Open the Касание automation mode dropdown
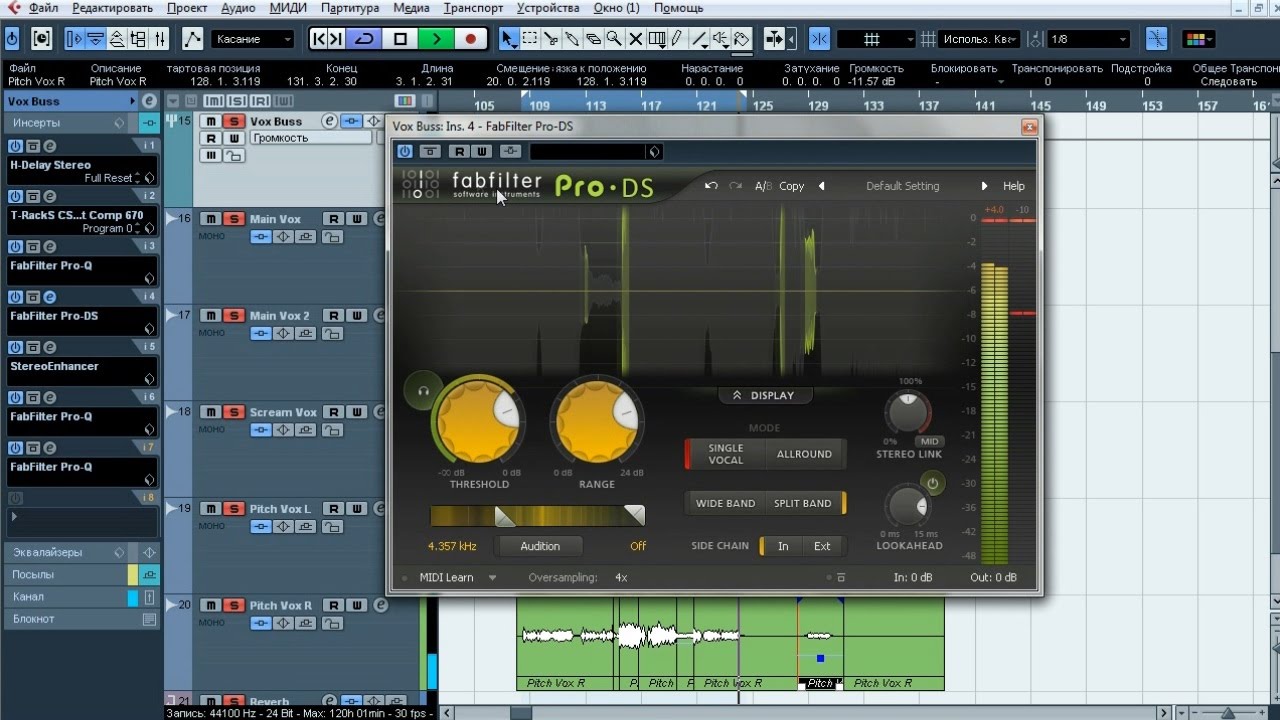The width and height of the screenshot is (1280, 720). [253, 39]
